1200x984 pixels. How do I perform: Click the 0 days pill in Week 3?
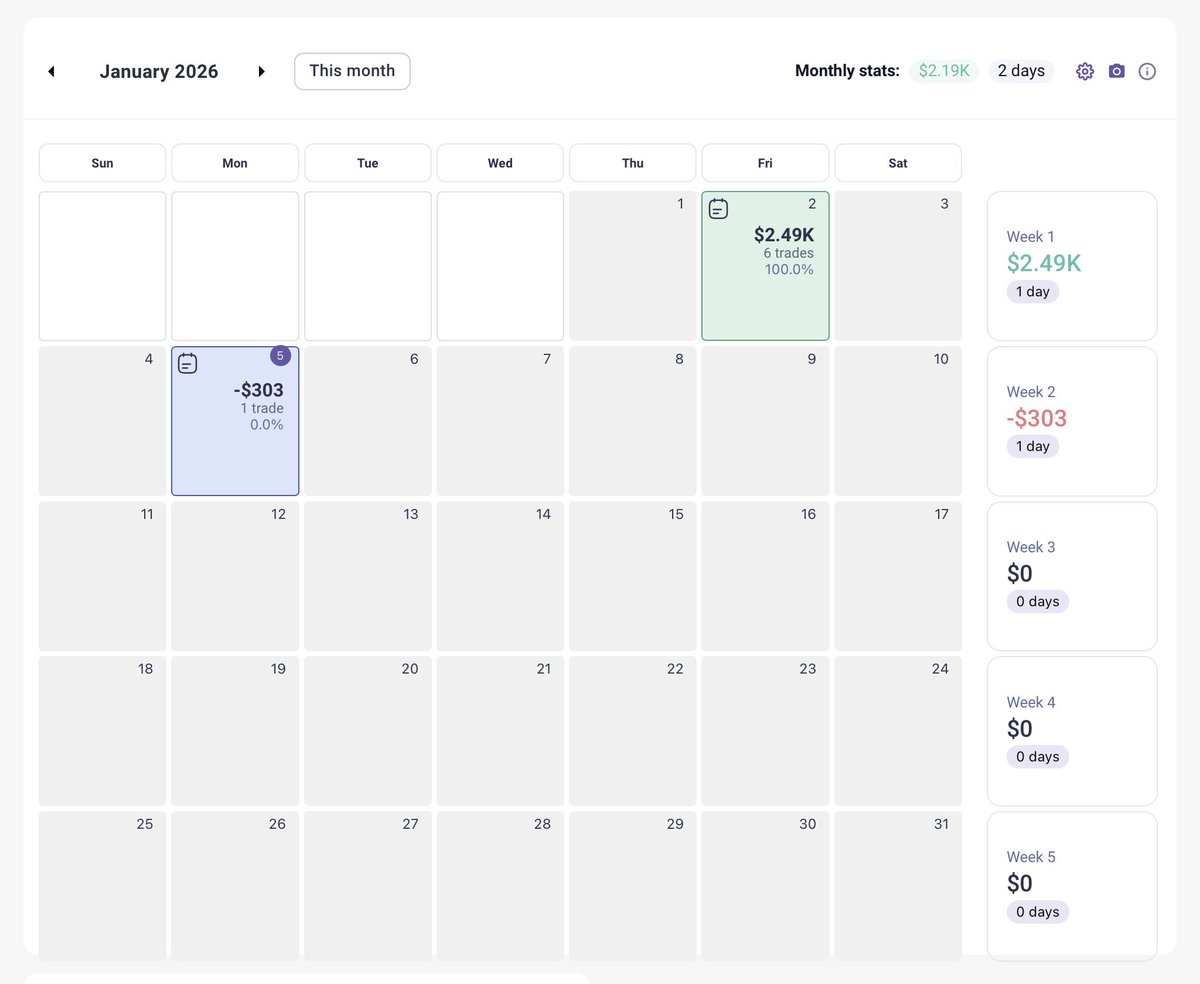point(1038,602)
